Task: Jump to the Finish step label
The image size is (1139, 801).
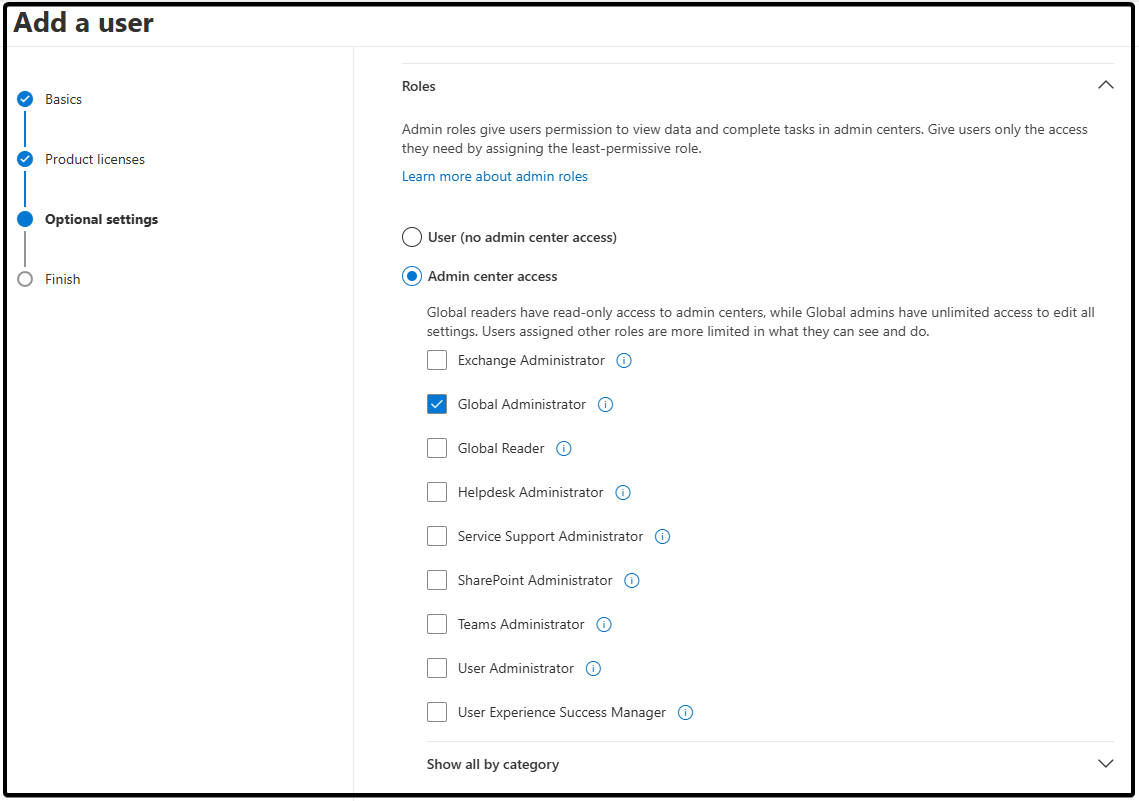Action: [x=62, y=280]
